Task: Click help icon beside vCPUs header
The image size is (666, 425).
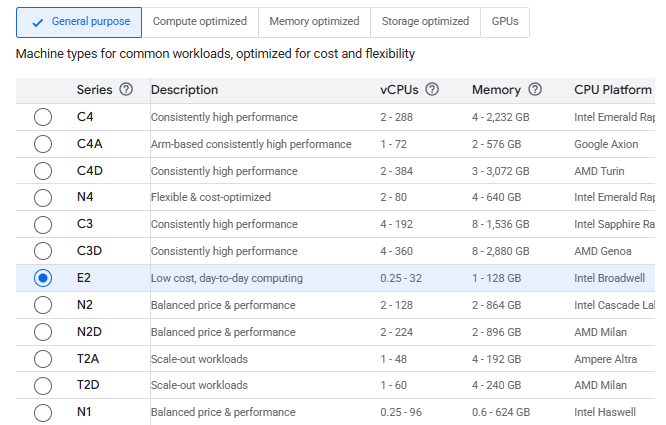Action: coord(432,90)
